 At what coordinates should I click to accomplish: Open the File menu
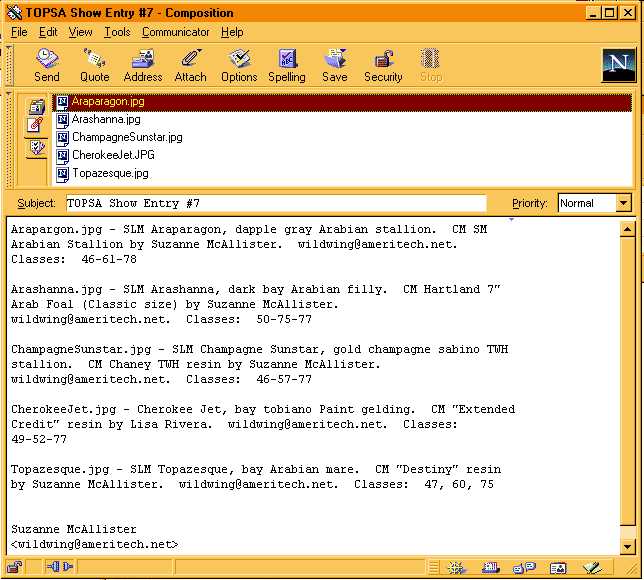[x=19, y=32]
